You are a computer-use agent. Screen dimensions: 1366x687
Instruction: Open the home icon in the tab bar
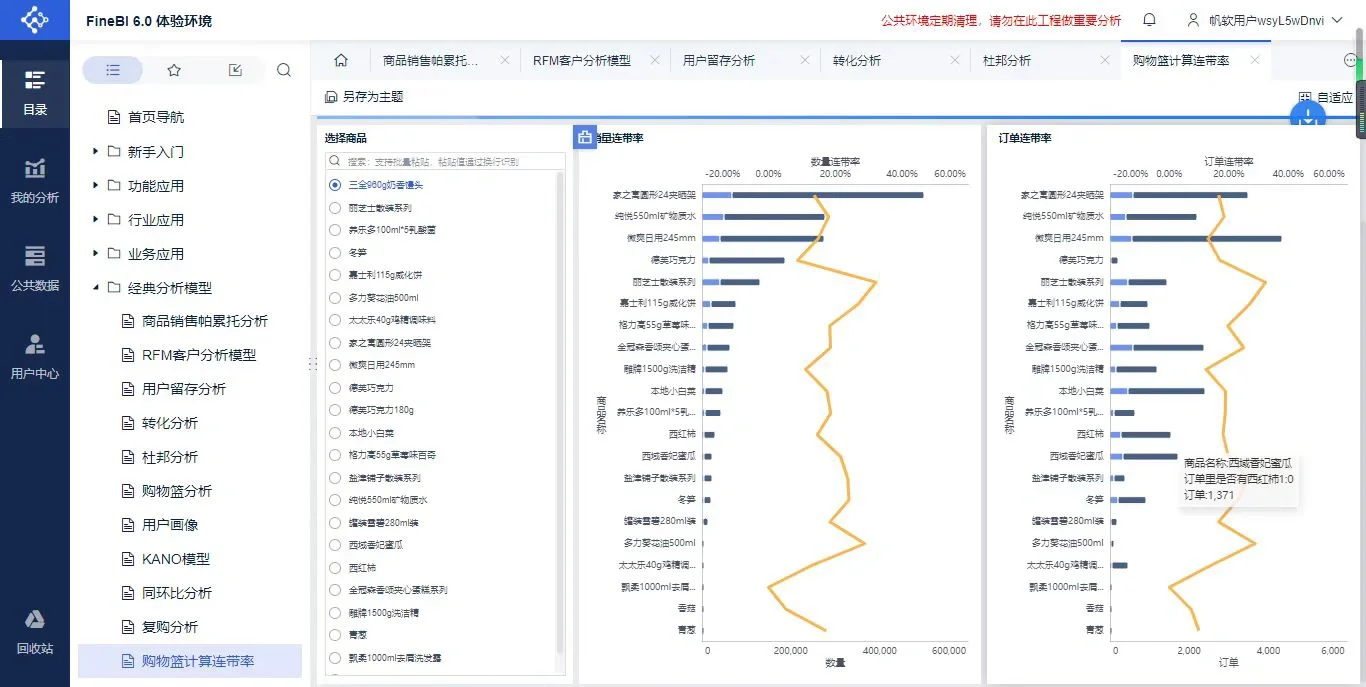coord(340,60)
